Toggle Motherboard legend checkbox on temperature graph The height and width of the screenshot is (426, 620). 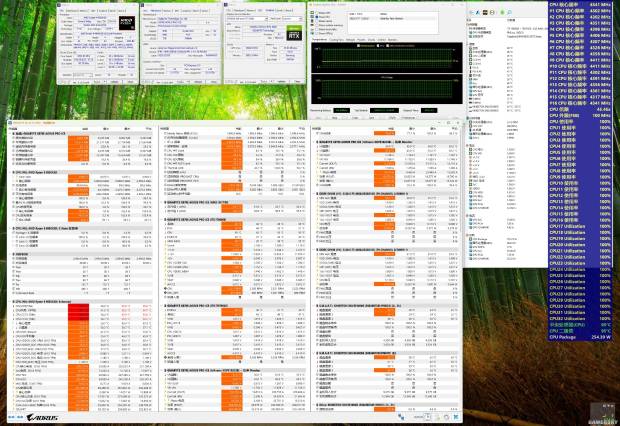tap(358, 45)
